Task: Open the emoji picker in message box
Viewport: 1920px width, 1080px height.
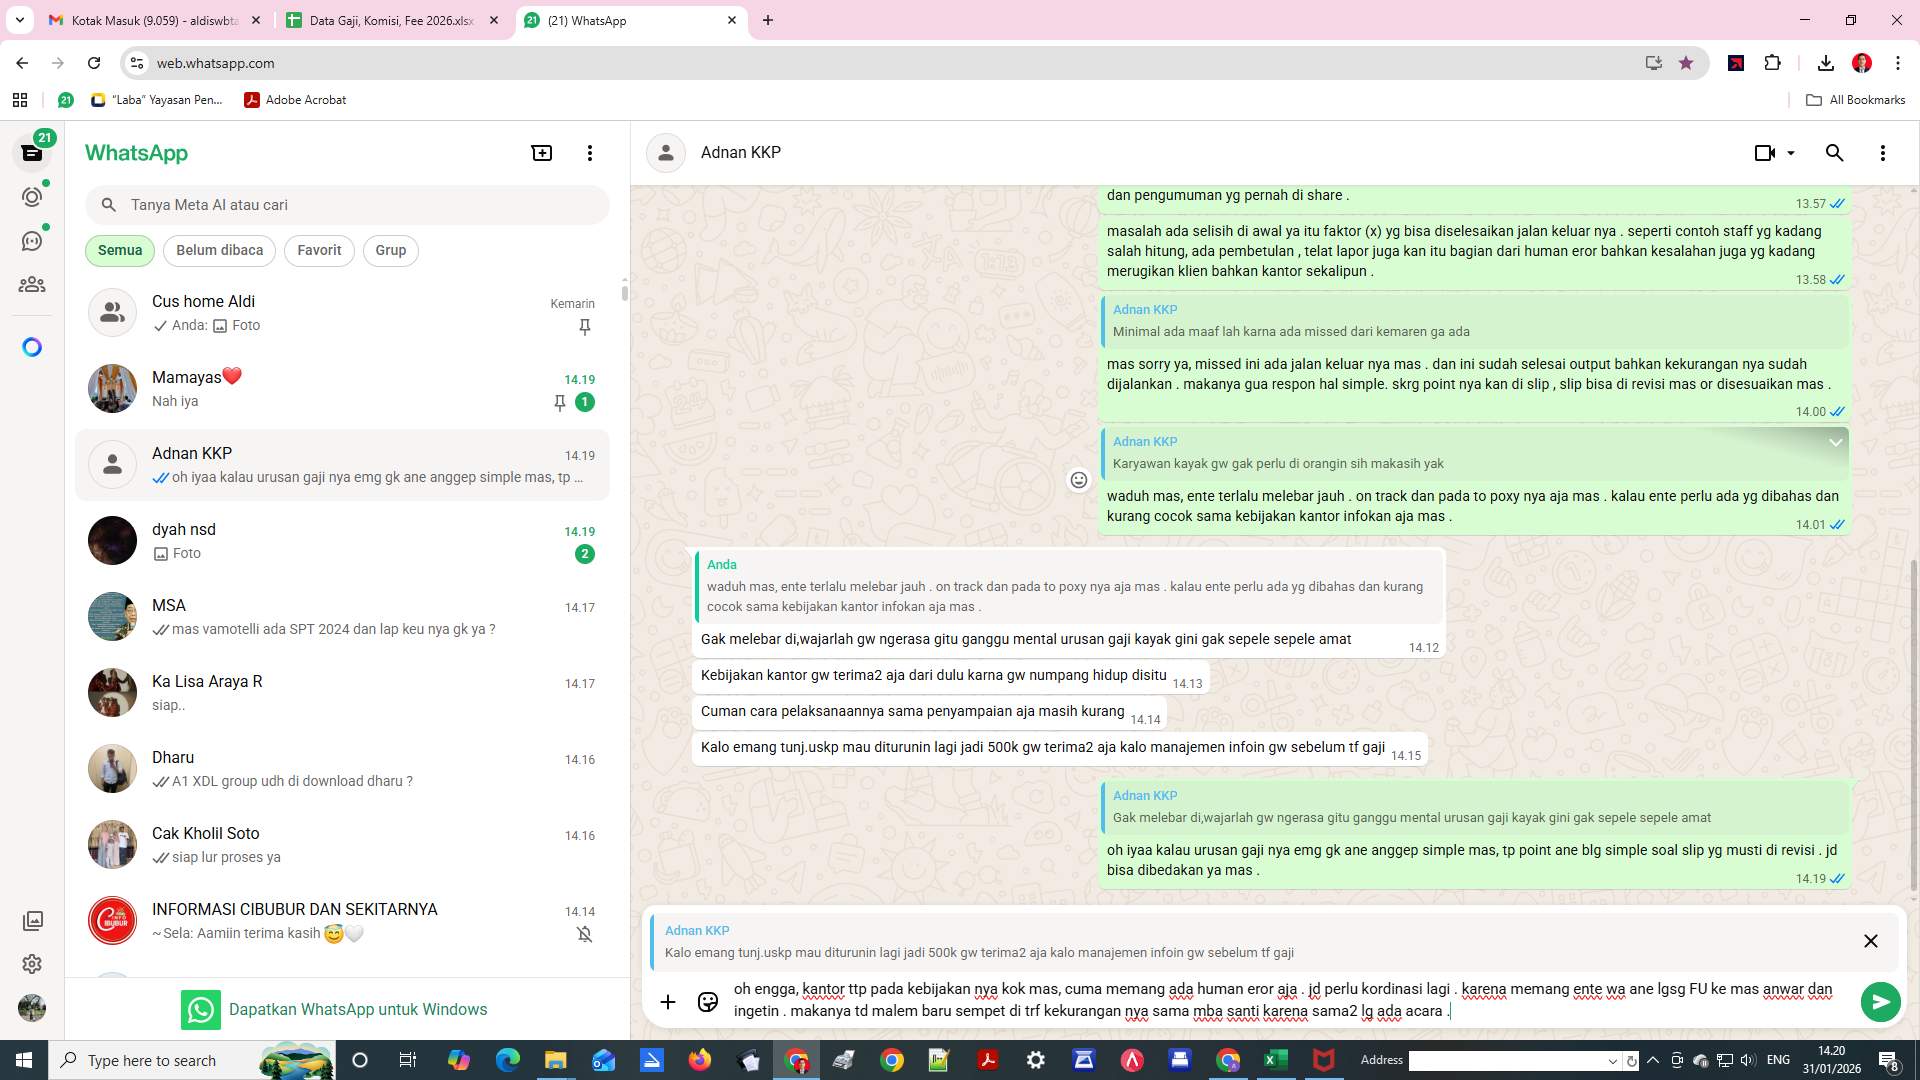Action: [x=707, y=1001]
